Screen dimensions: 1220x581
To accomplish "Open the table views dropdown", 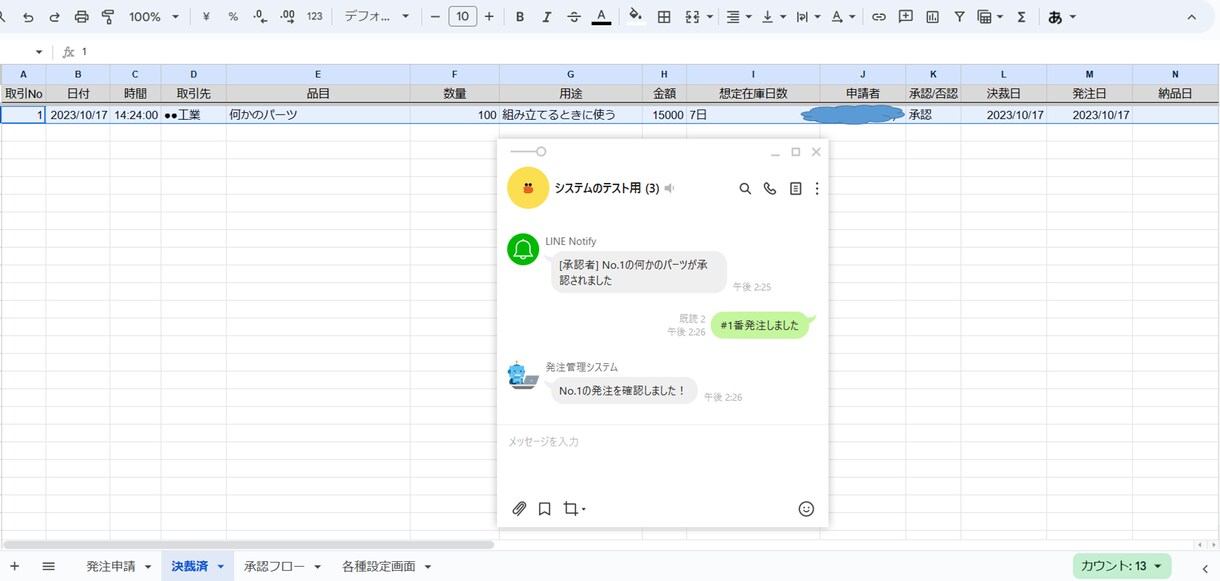I will (990, 17).
